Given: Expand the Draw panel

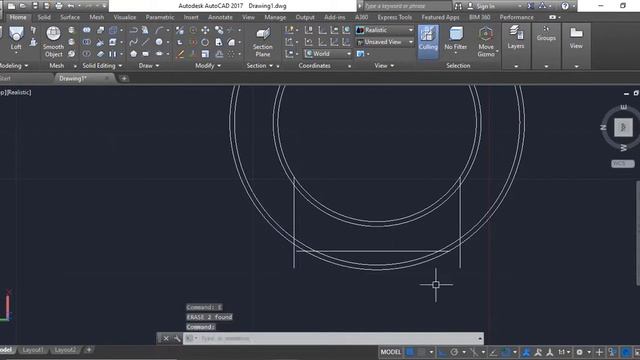Looking at the screenshot, I should (x=149, y=65).
